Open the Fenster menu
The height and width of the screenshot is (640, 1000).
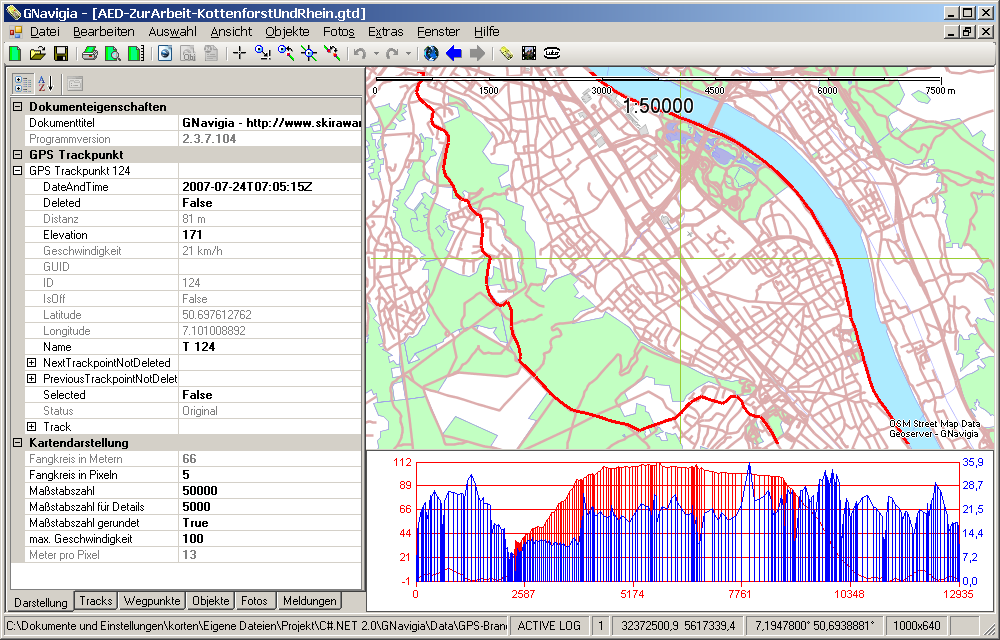[438, 31]
